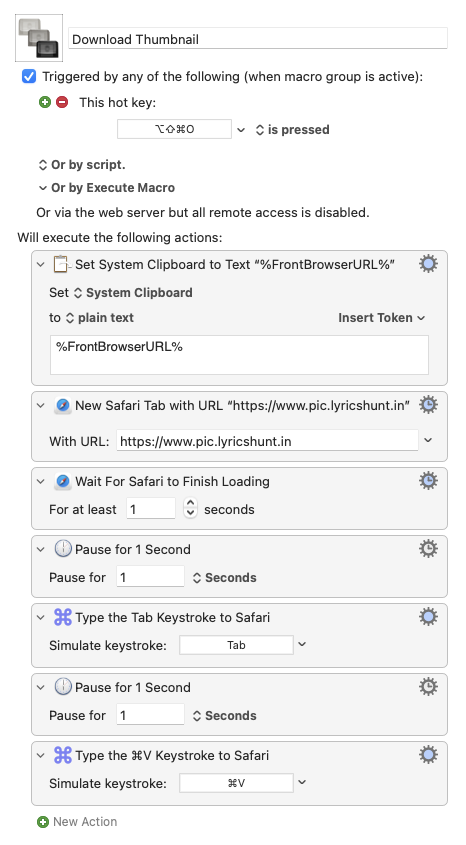The width and height of the screenshot is (466, 845).
Task: Open the Insert Token dropdown
Action: [x=381, y=318]
